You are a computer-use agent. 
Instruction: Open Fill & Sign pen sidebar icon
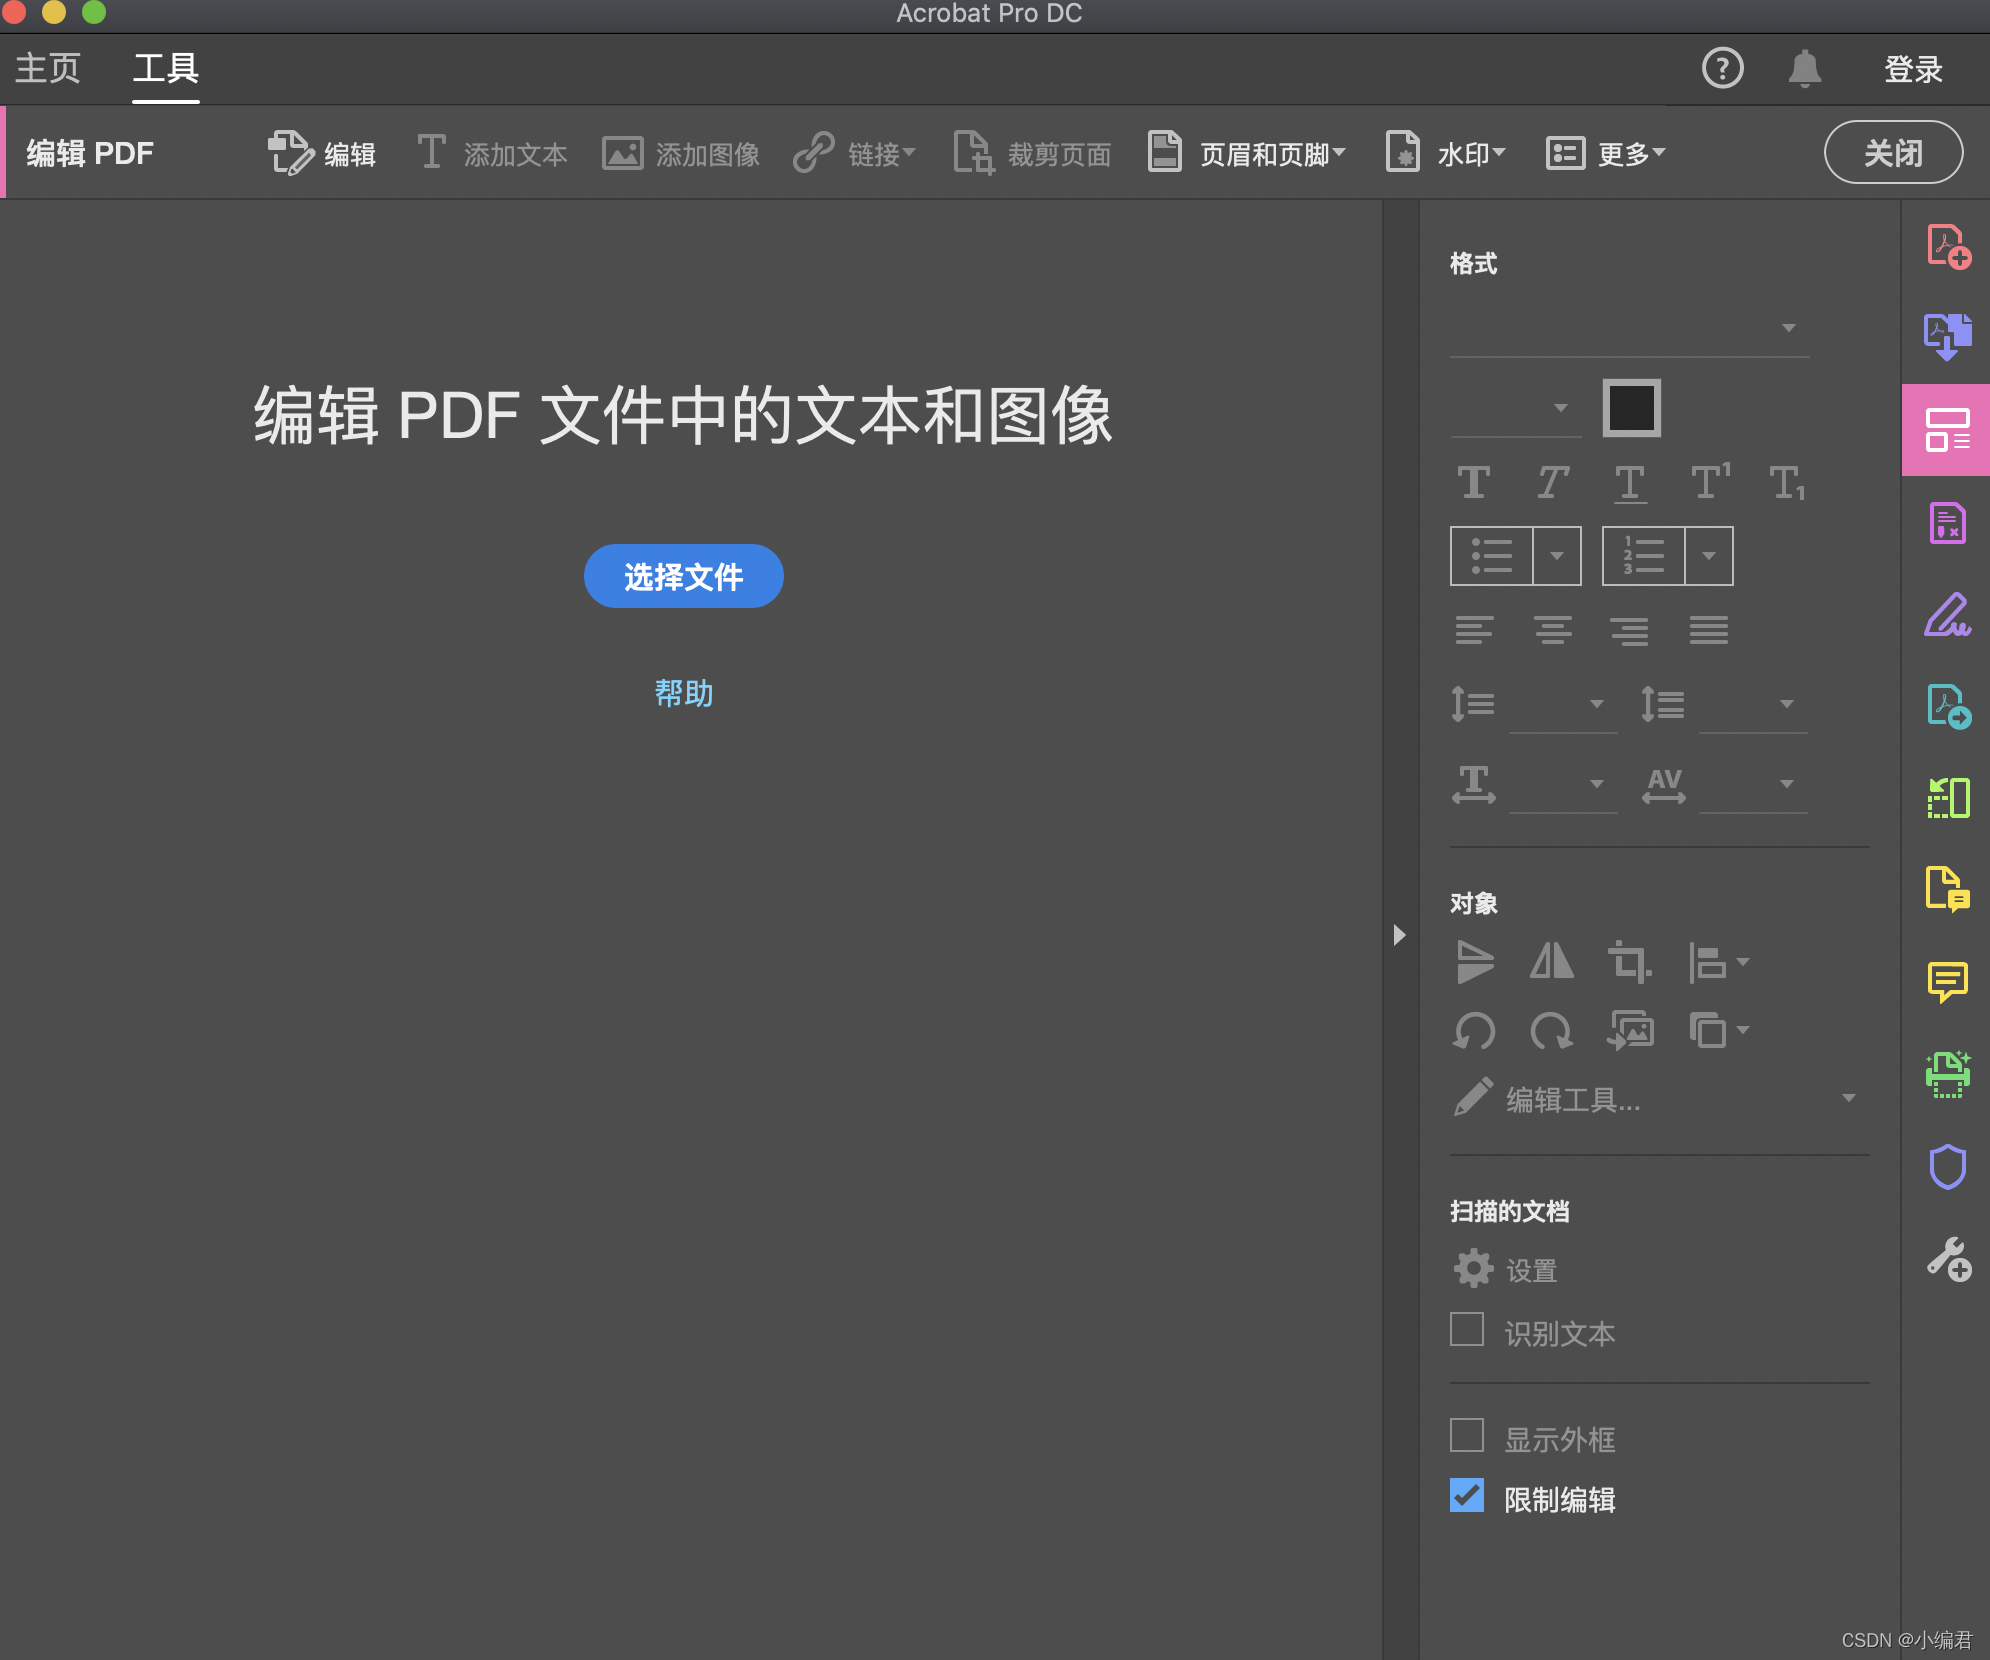click(x=1948, y=615)
